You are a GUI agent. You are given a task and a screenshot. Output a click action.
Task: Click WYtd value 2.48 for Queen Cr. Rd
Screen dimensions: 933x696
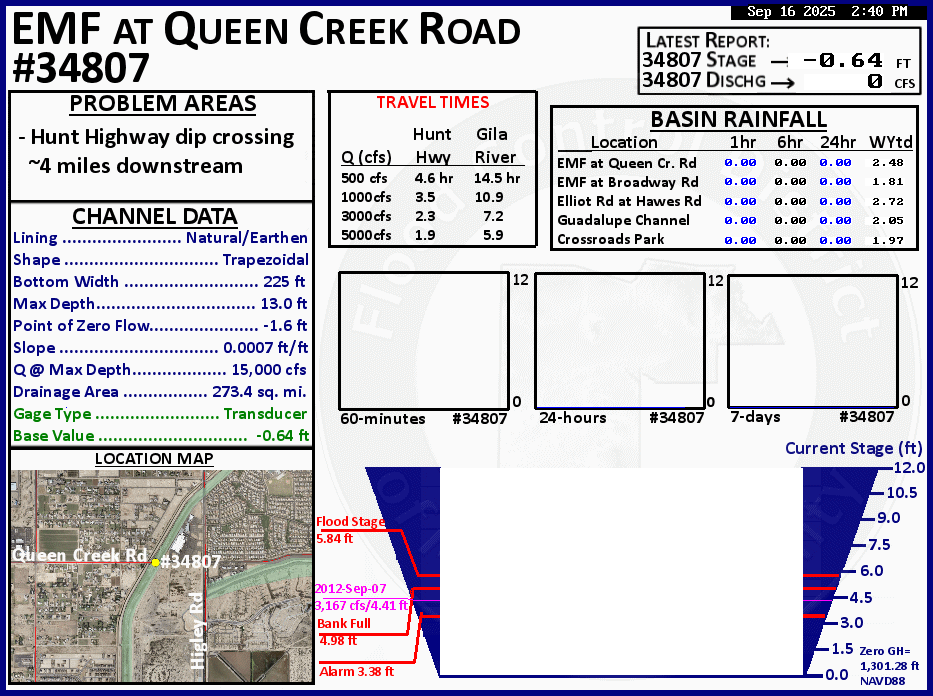[888, 163]
